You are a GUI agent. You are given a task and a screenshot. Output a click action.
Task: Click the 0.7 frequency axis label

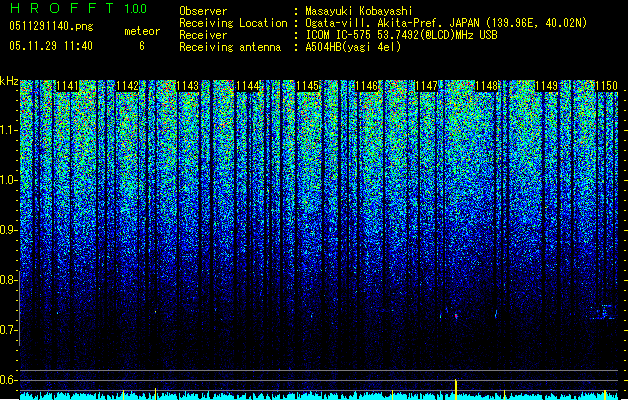8,330
